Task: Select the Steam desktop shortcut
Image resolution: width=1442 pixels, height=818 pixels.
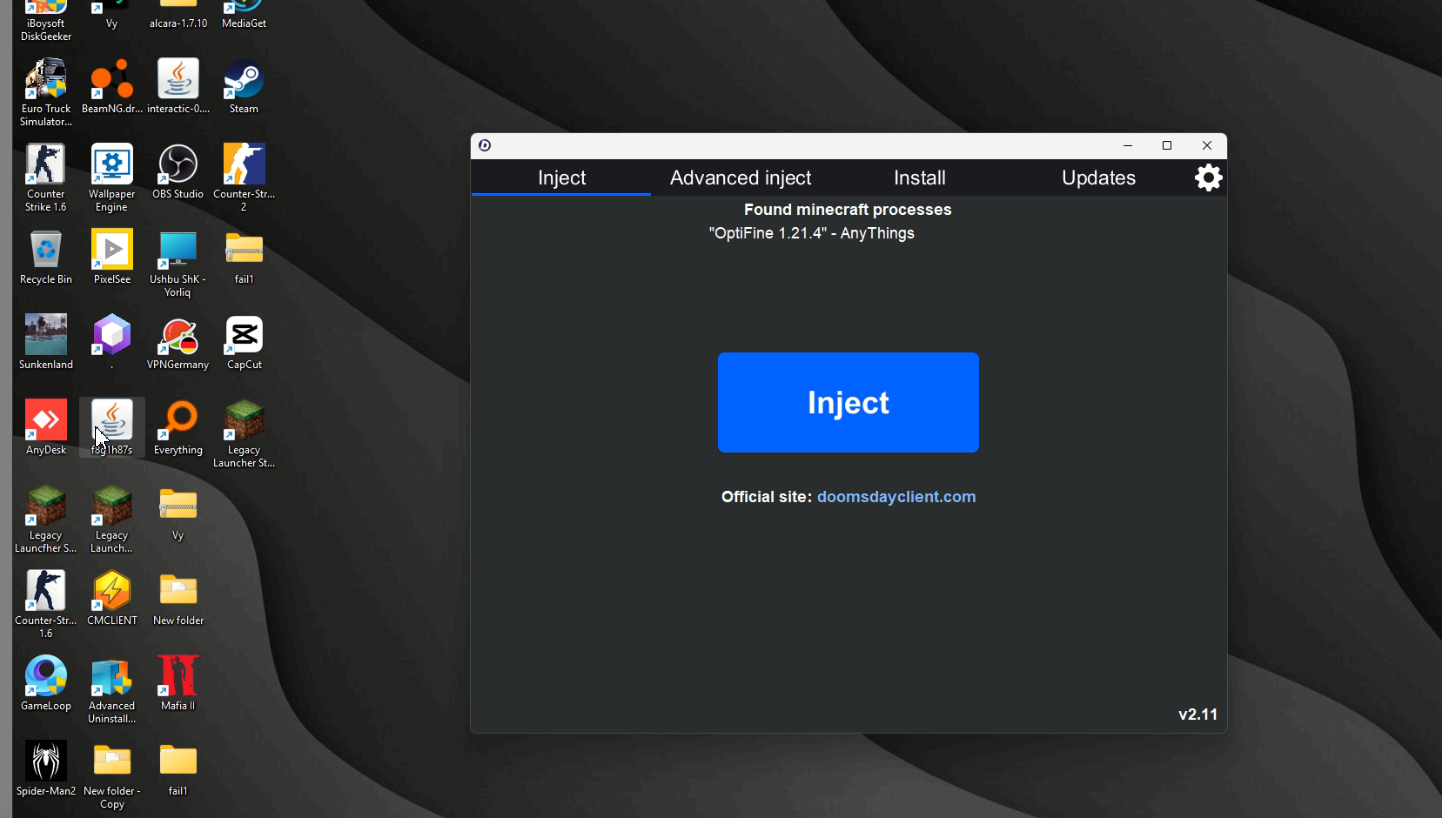Action: [244, 87]
